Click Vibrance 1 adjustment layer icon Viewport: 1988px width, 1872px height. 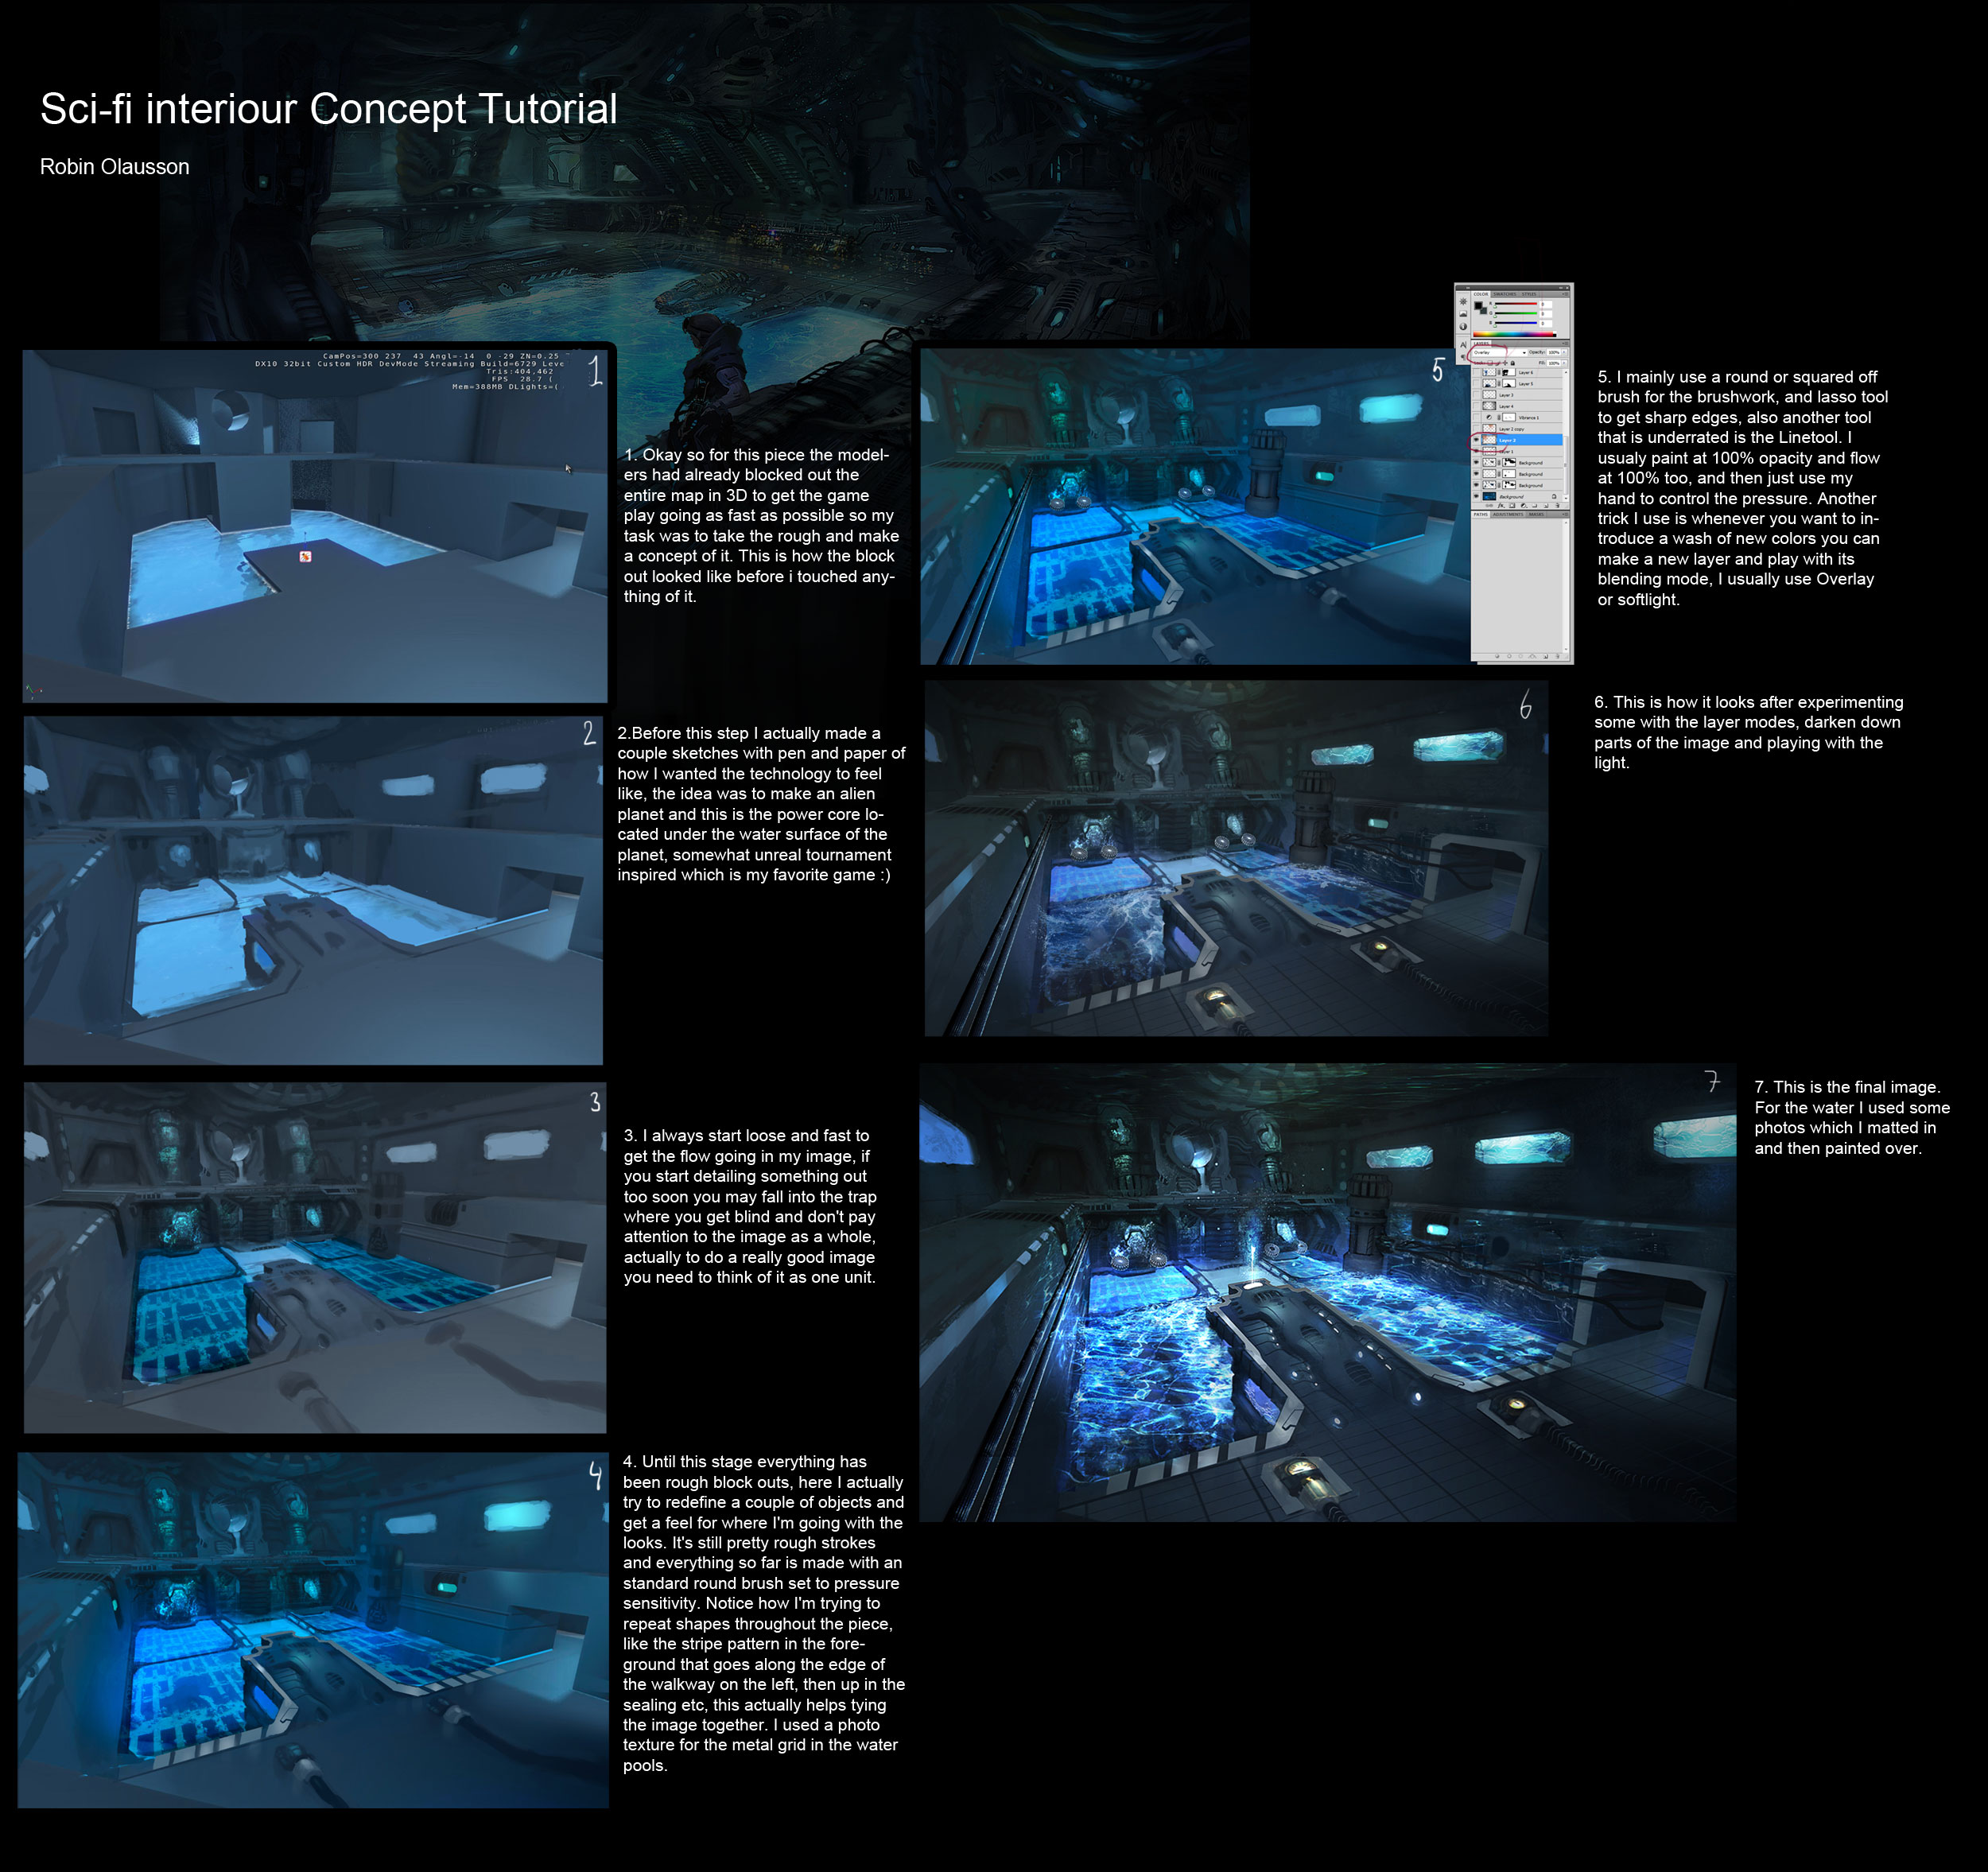click(x=1489, y=418)
